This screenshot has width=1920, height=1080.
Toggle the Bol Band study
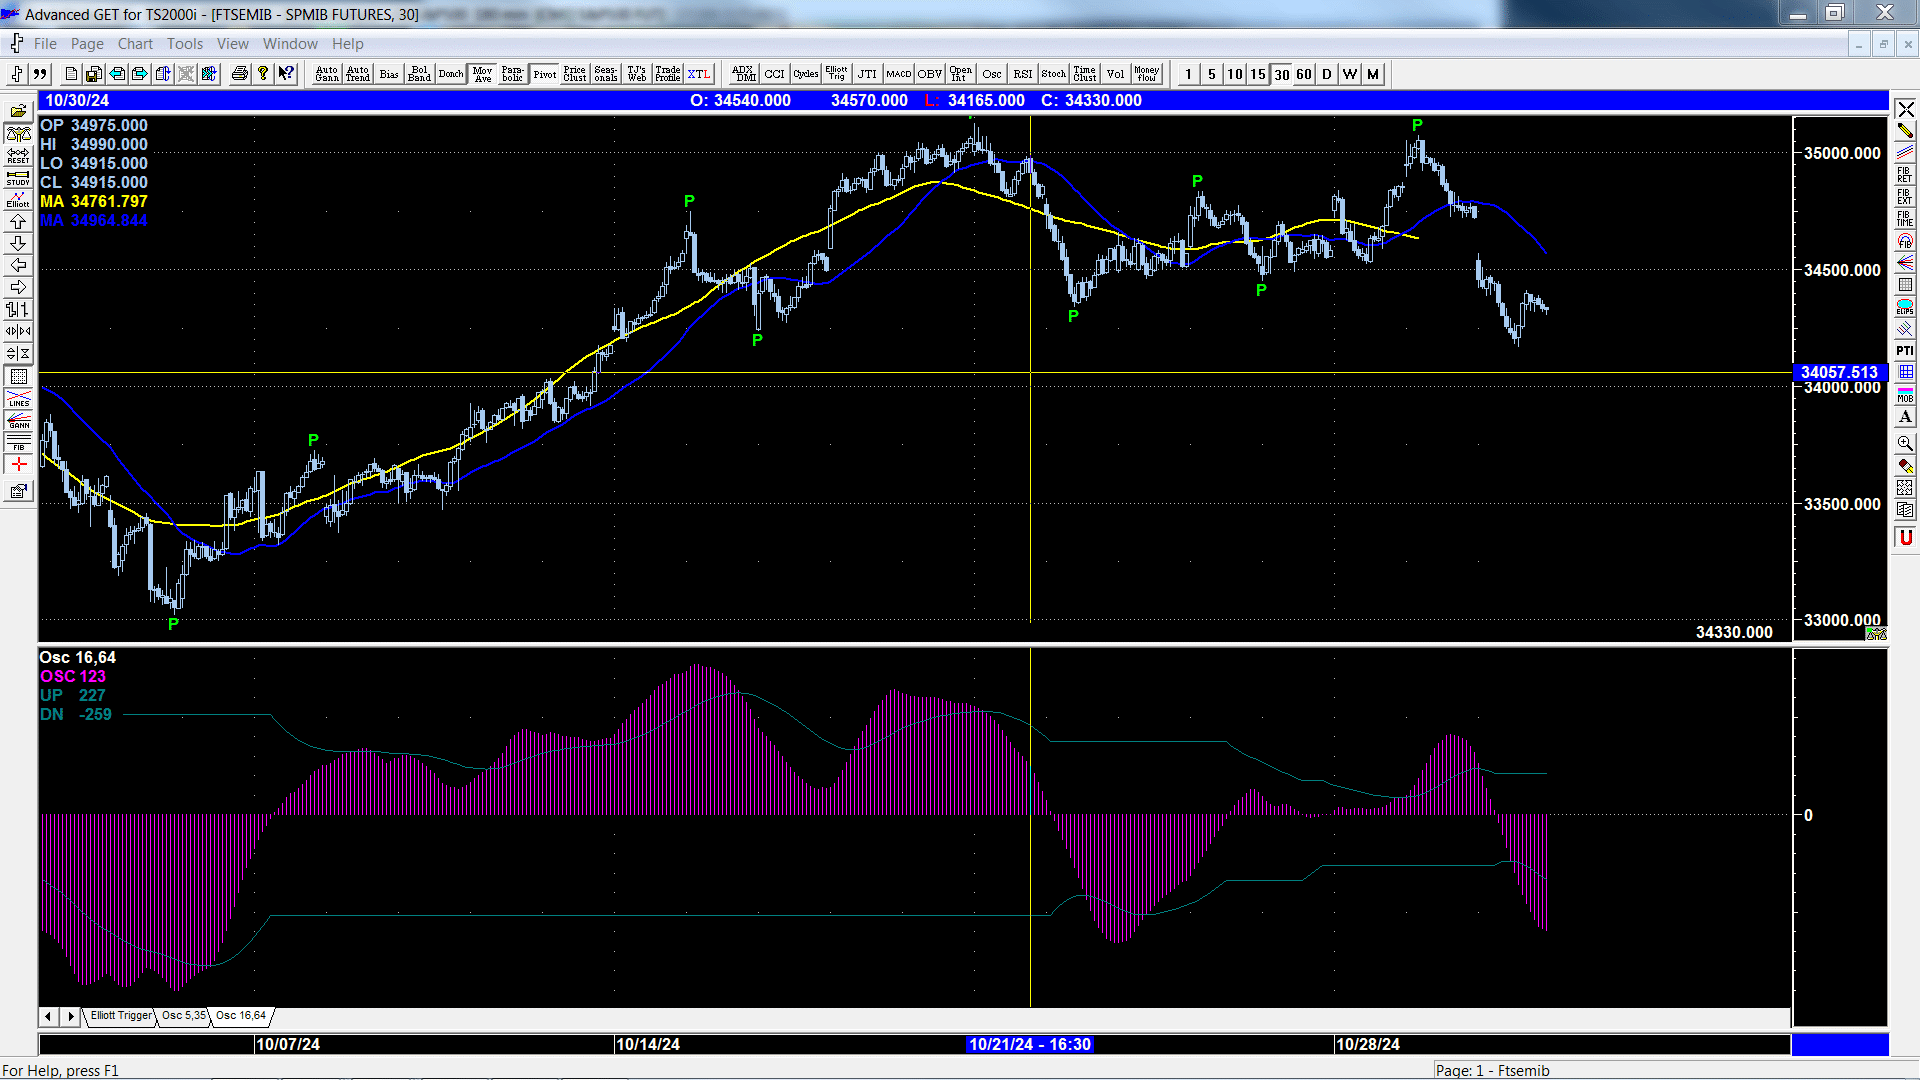419,74
